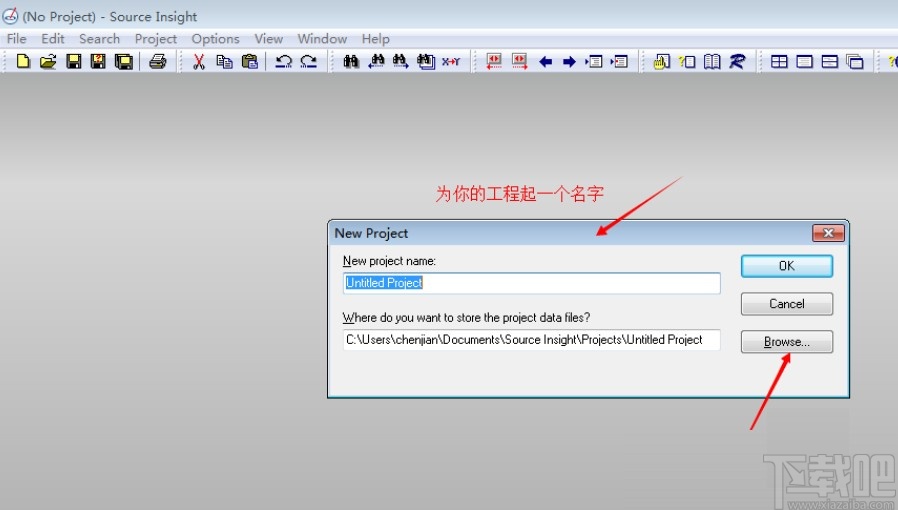Click the Search Files binoculars icon

426,61
